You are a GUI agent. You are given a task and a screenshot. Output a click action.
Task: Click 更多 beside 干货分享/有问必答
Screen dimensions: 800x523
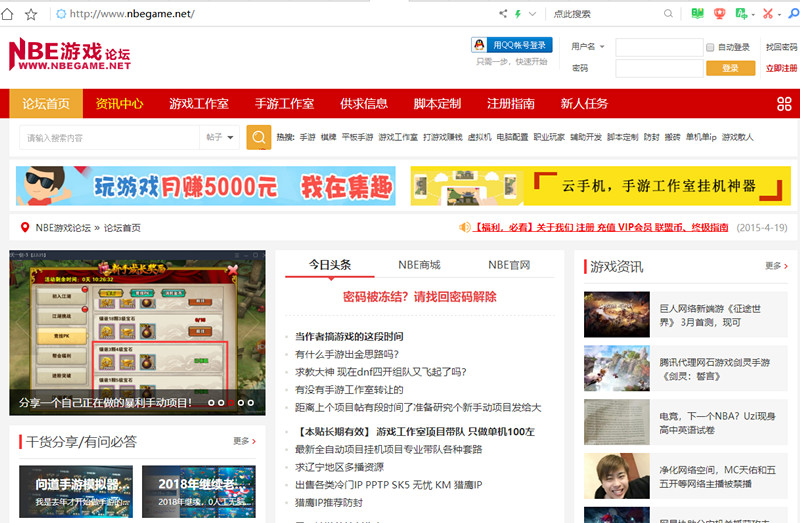(x=244, y=441)
